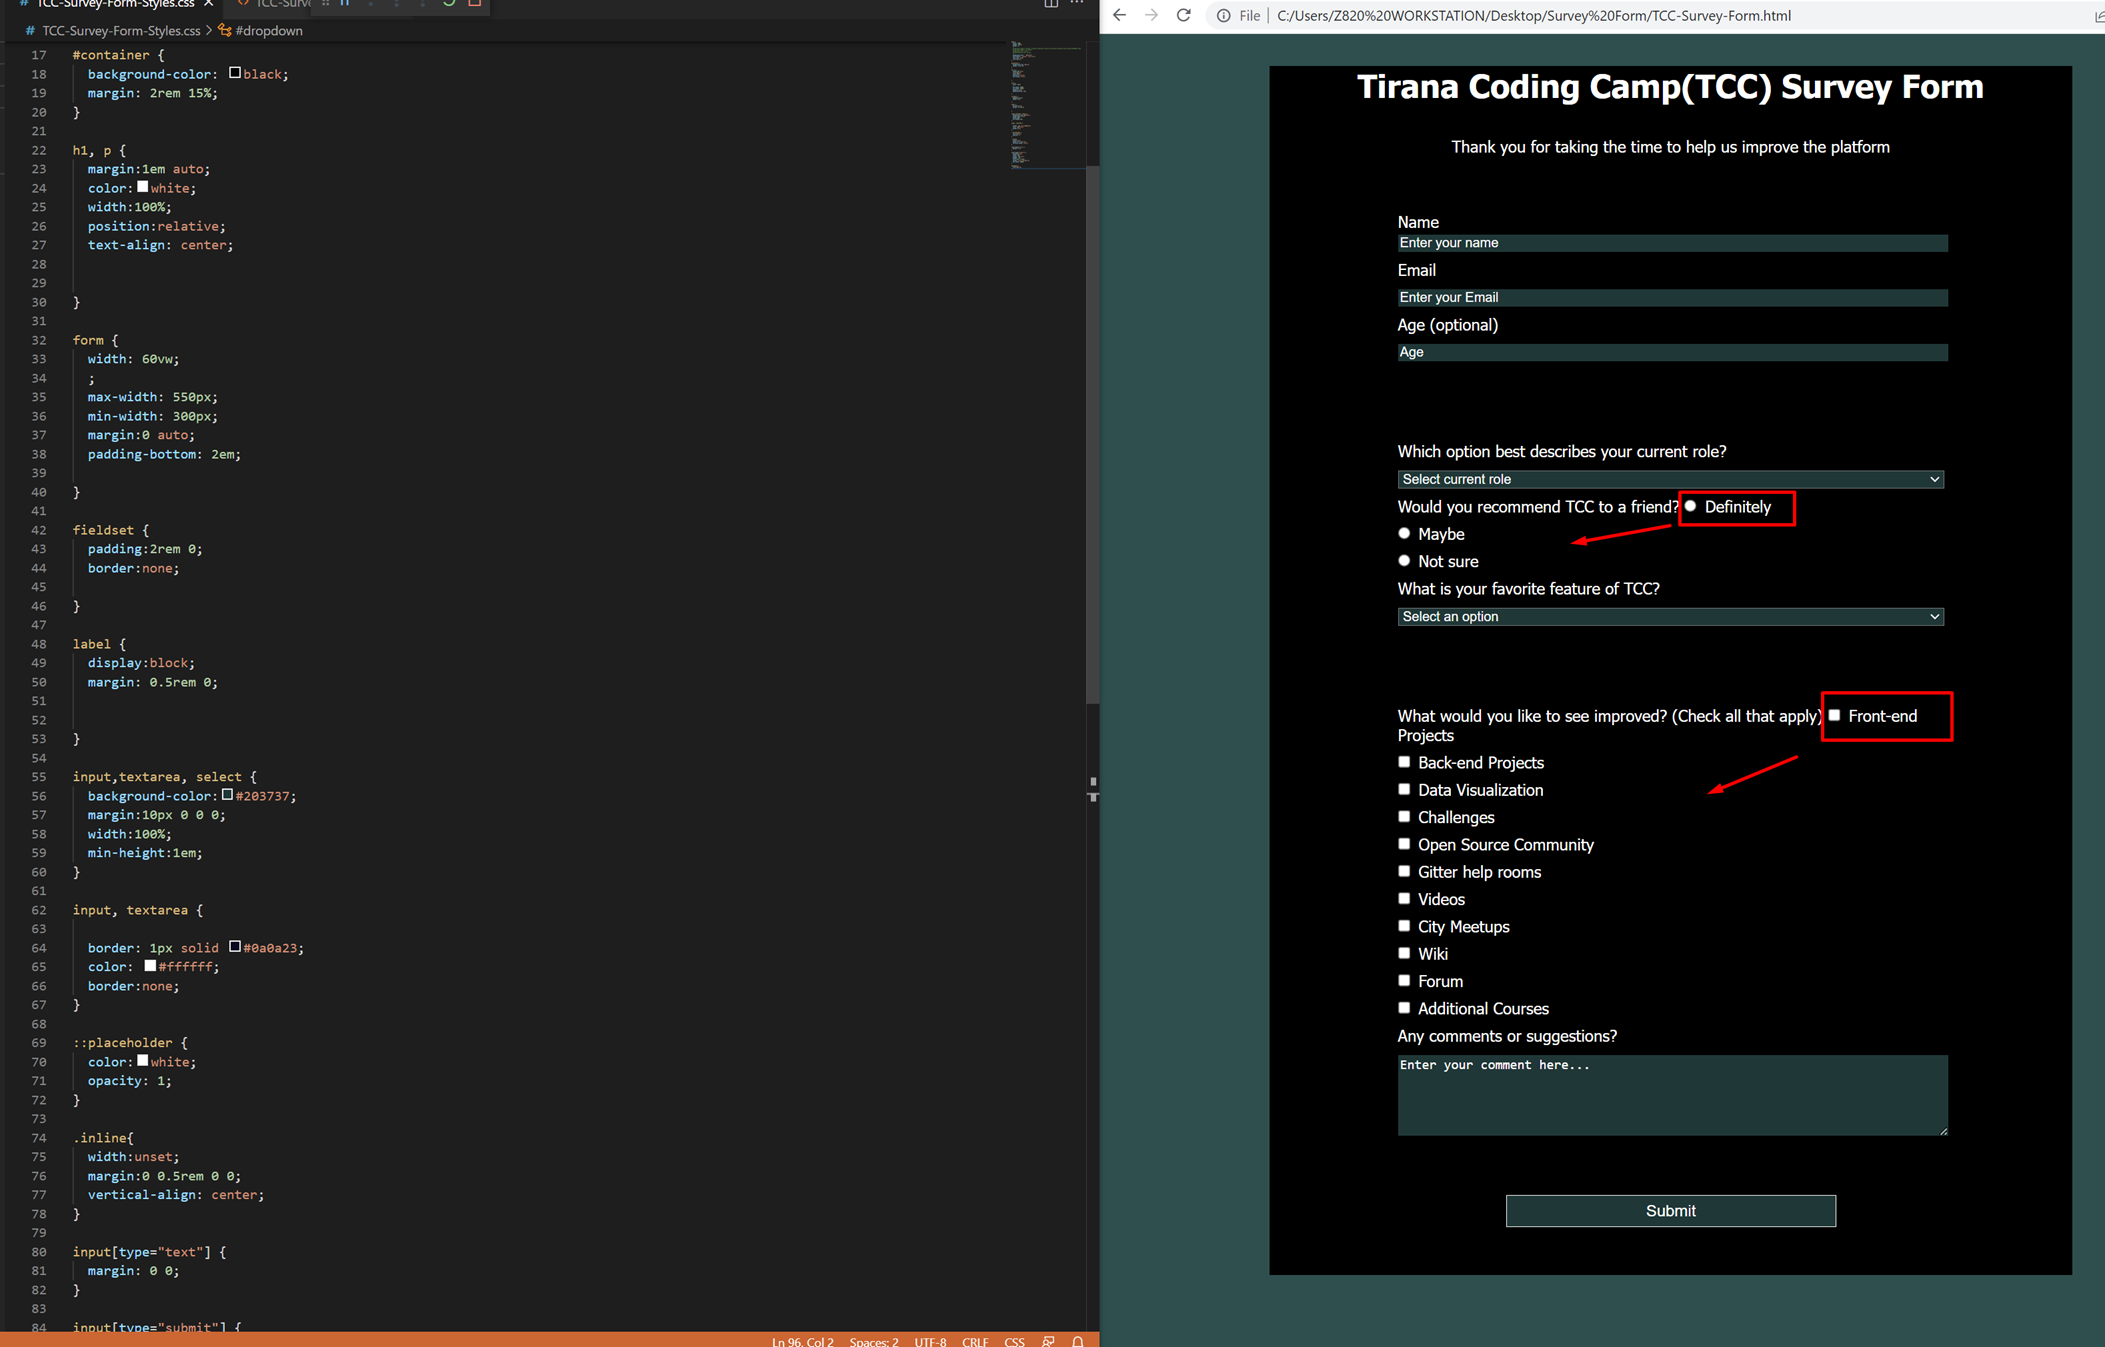The height and width of the screenshot is (1347, 2105).
Task: Click the 'fieldset {' selector line
Action: [111, 530]
